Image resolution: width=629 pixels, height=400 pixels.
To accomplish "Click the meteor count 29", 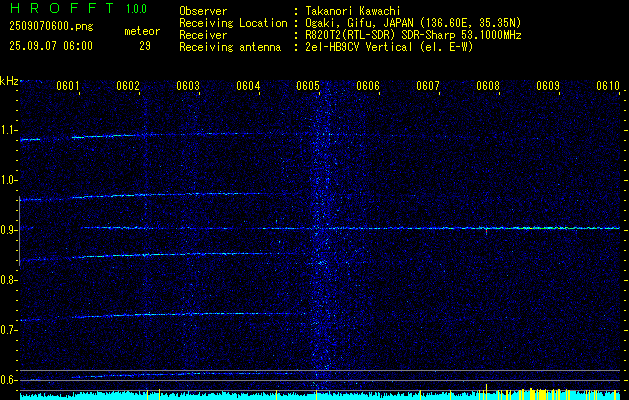I will pyautogui.click(x=145, y=46).
